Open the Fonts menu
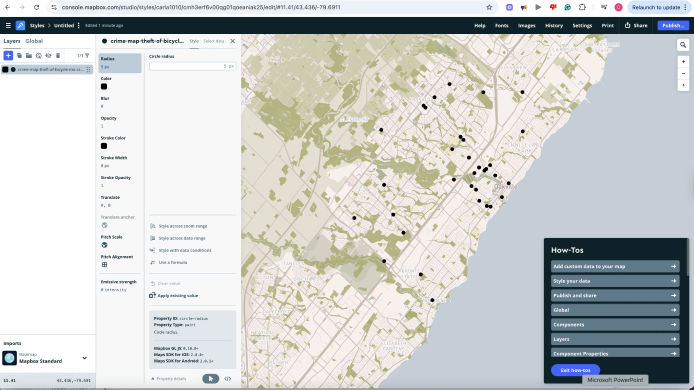Image resolution: width=694 pixels, height=390 pixels. pyautogui.click(x=501, y=26)
